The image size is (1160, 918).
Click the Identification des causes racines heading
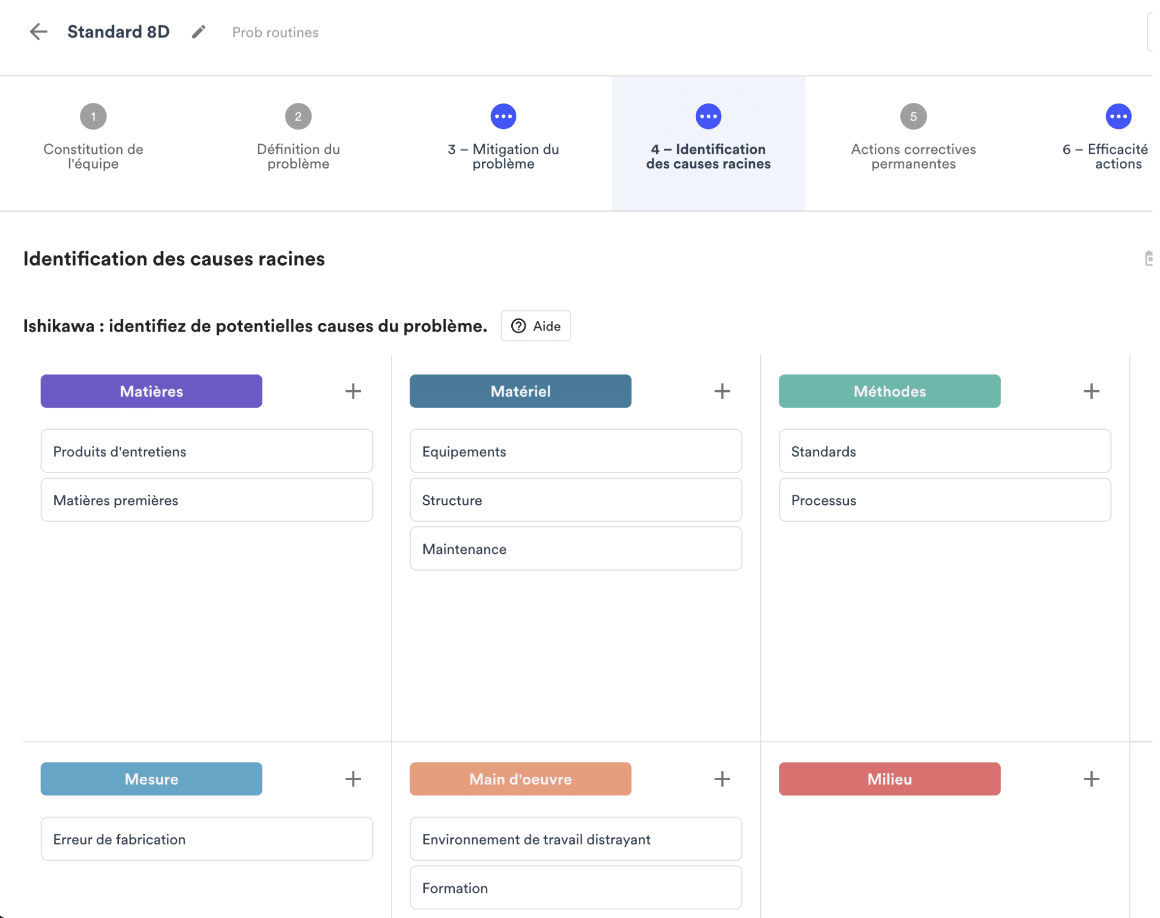pyautogui.click(x=174, y=259)
